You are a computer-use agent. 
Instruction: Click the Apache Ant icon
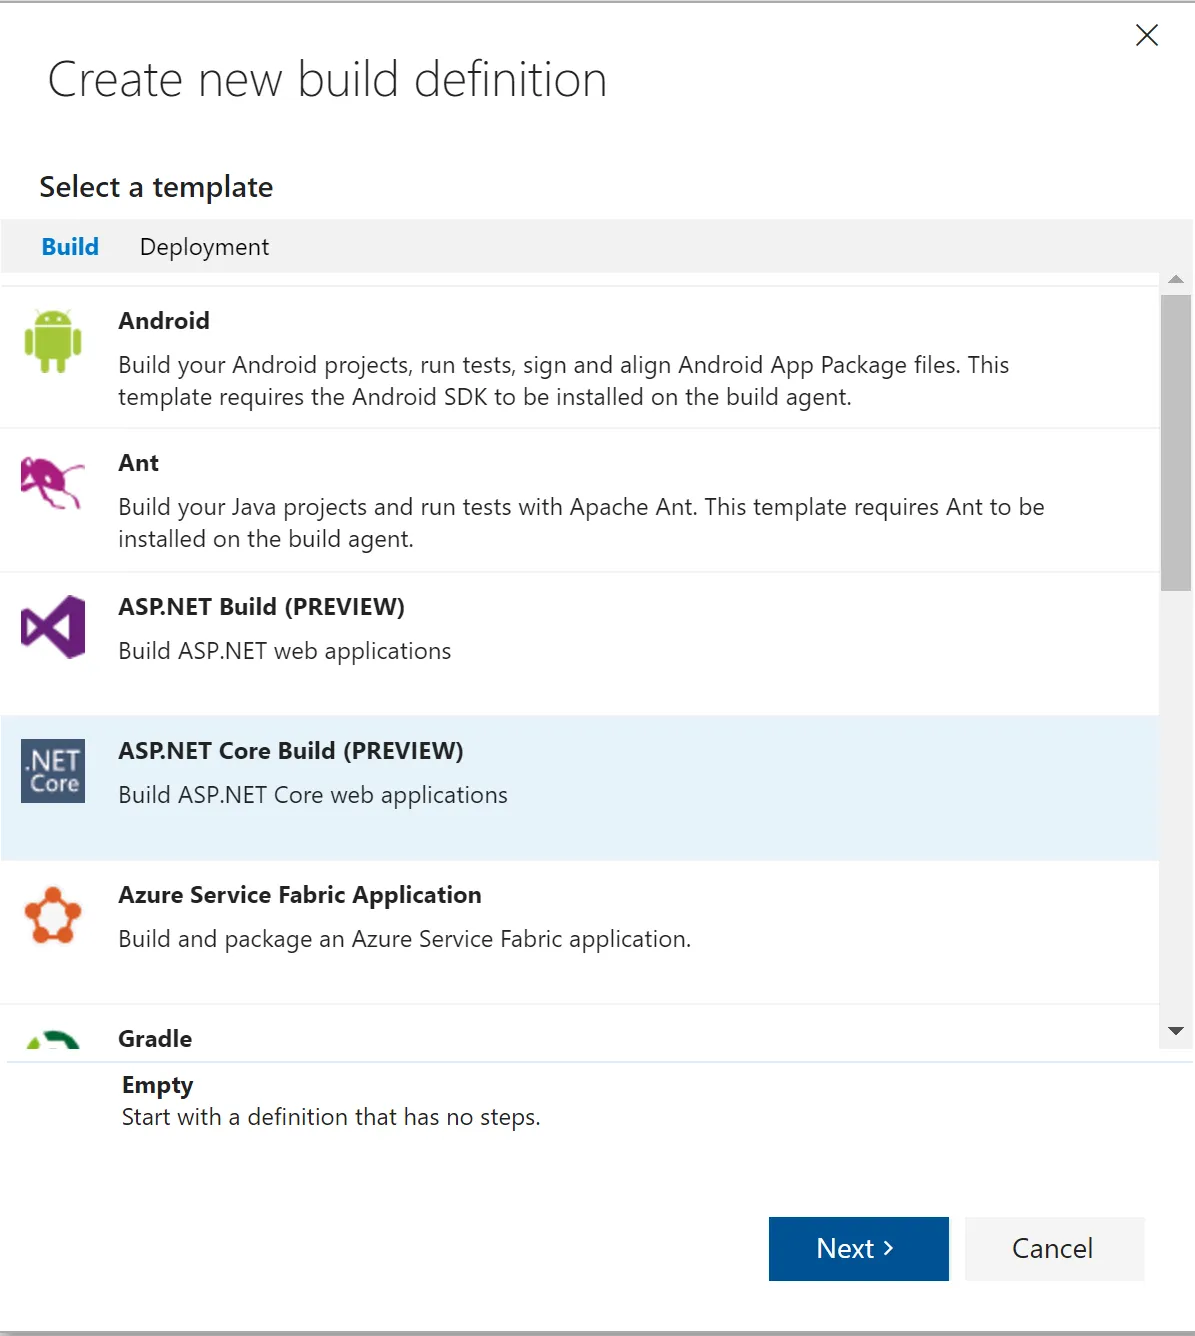coord(52,483)
